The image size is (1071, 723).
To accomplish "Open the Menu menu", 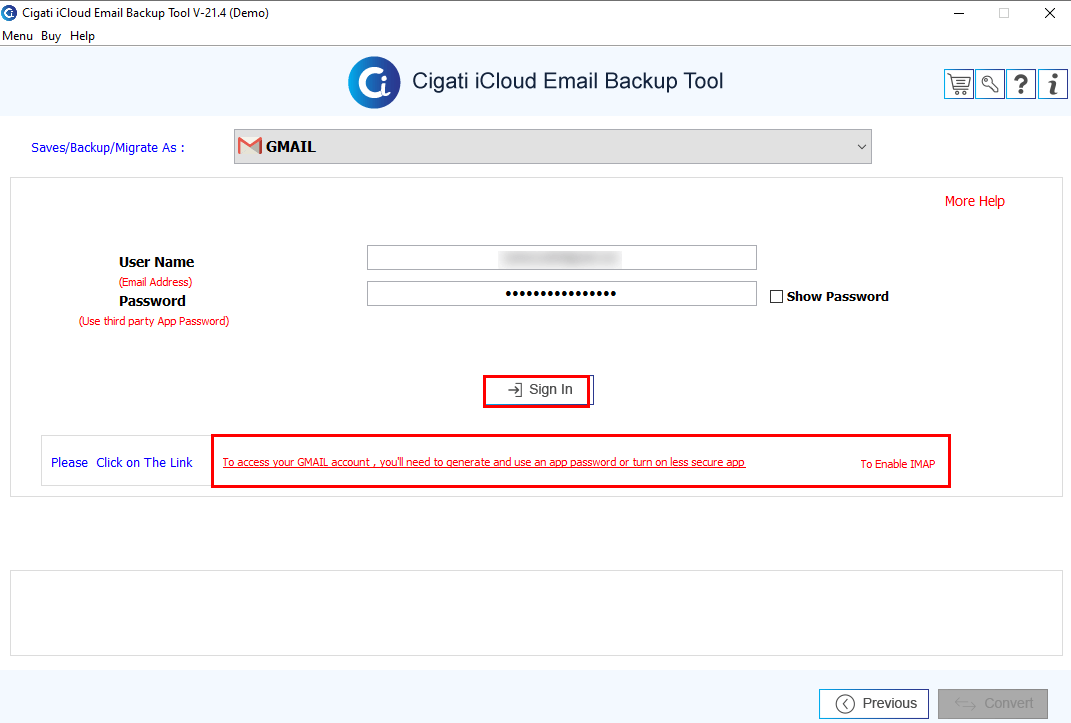I will pos(18,36).
